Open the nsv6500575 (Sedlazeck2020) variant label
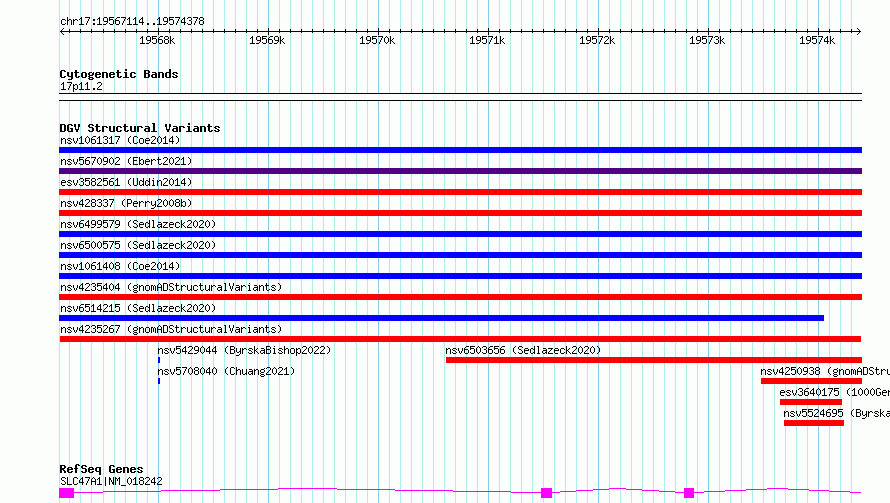This screenshot has width=890, height=503. click(138, 245)
